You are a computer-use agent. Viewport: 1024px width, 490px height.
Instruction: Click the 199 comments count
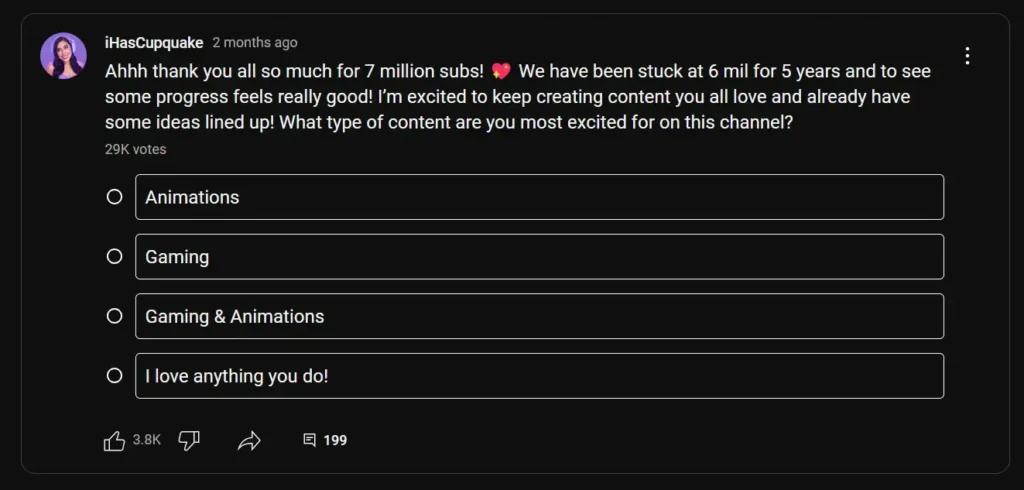pyautogui.click(x=335, y=440)
